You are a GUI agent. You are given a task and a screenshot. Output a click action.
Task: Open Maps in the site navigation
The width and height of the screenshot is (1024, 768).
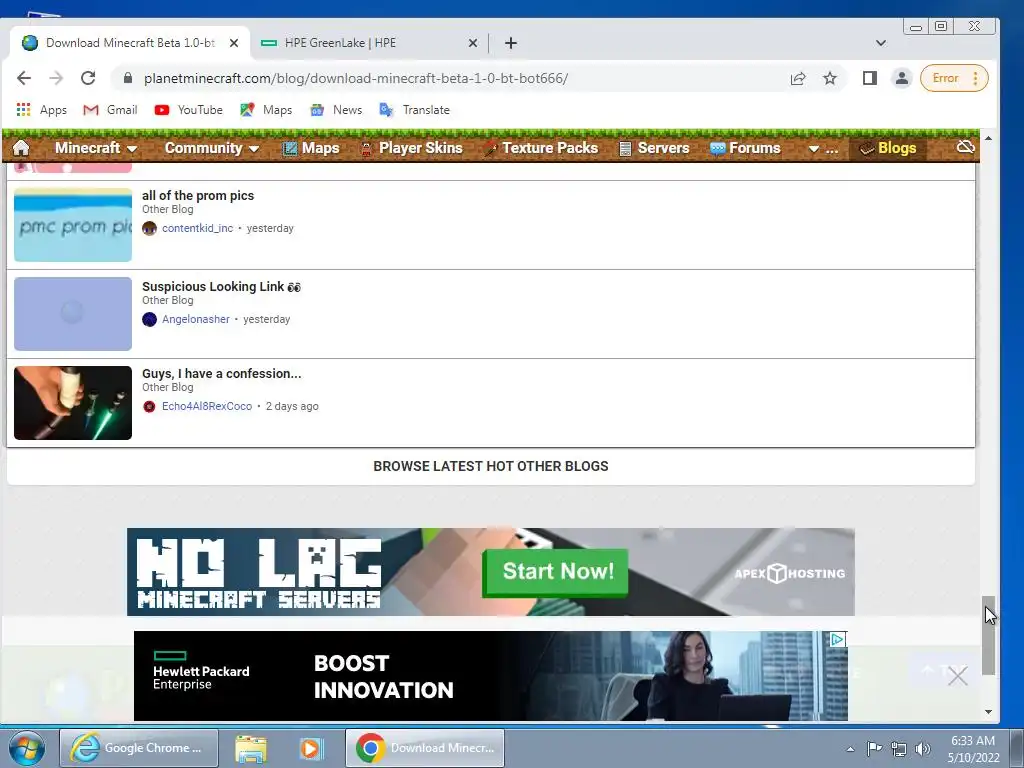311,148
